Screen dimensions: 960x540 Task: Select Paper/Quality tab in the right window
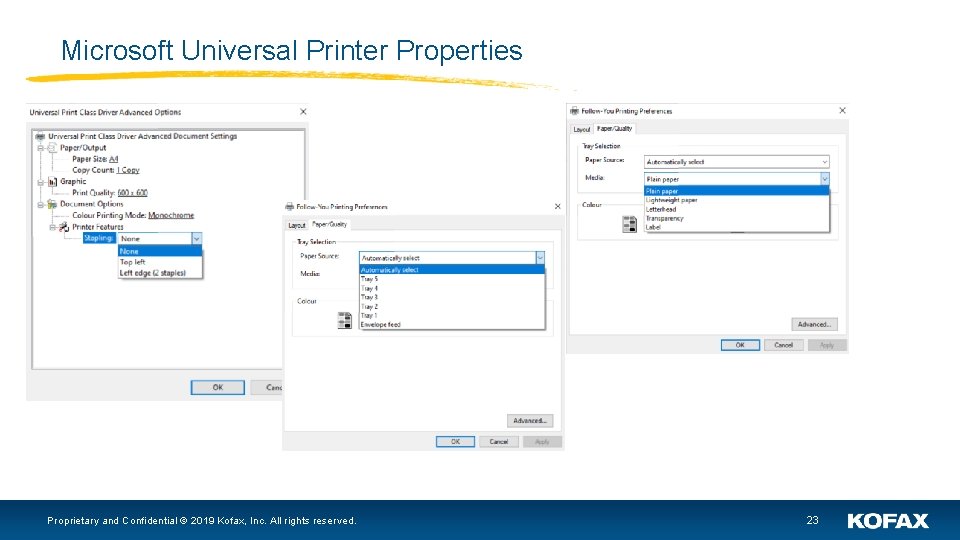[x=614, y=129]
